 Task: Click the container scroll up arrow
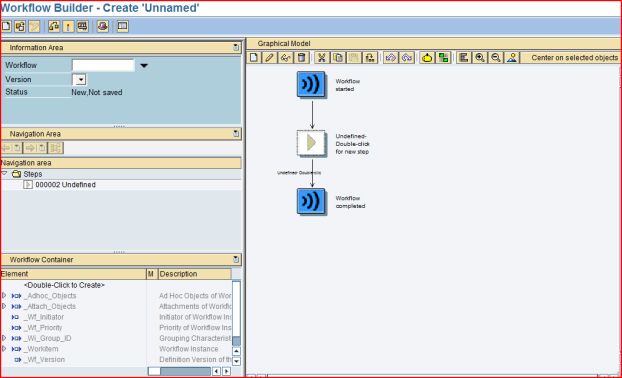click(236, 351)
